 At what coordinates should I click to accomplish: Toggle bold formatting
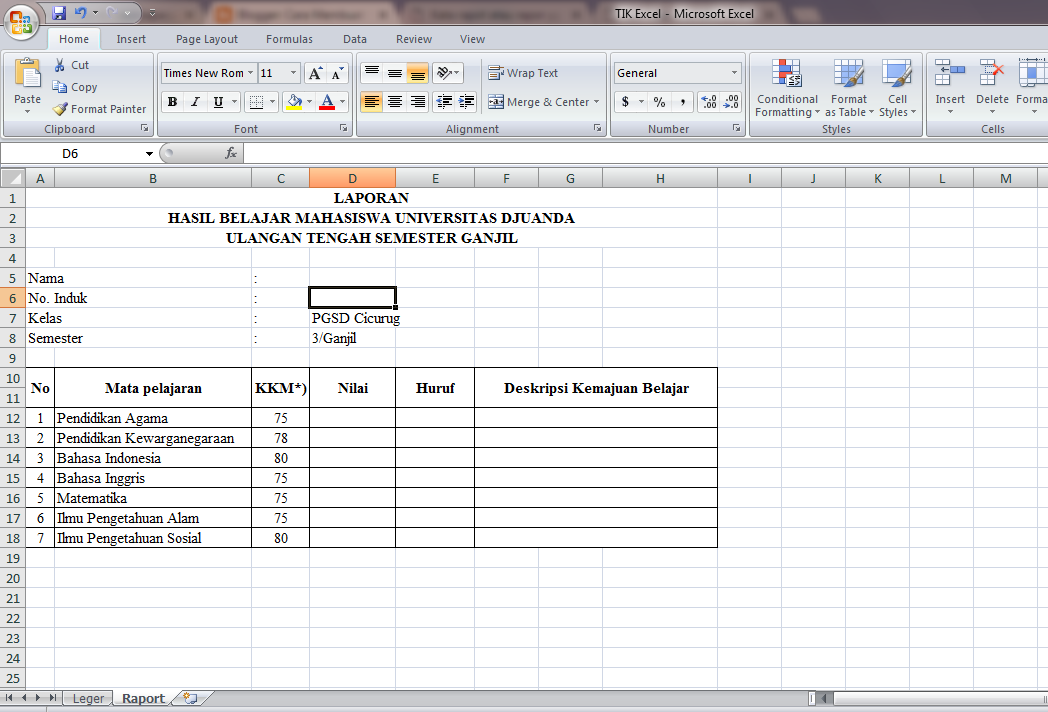pos(172,101)
